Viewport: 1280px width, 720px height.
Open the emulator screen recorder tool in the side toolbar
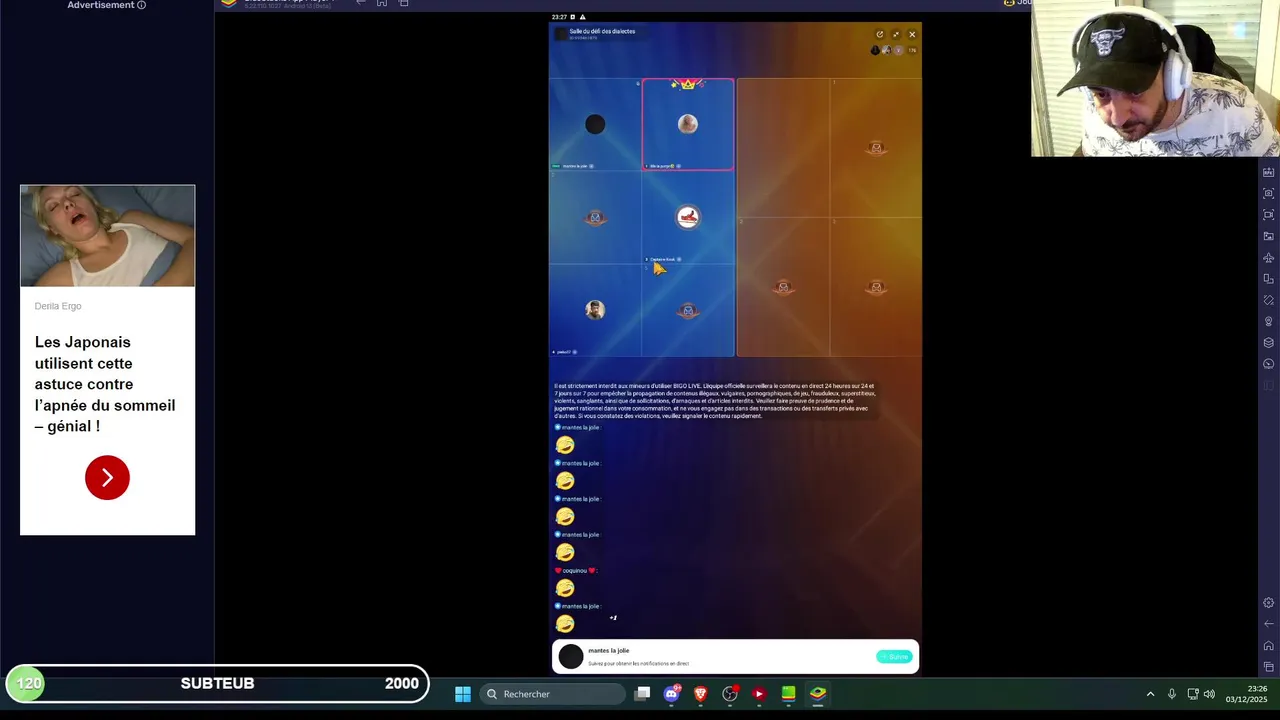[1268, 214]
